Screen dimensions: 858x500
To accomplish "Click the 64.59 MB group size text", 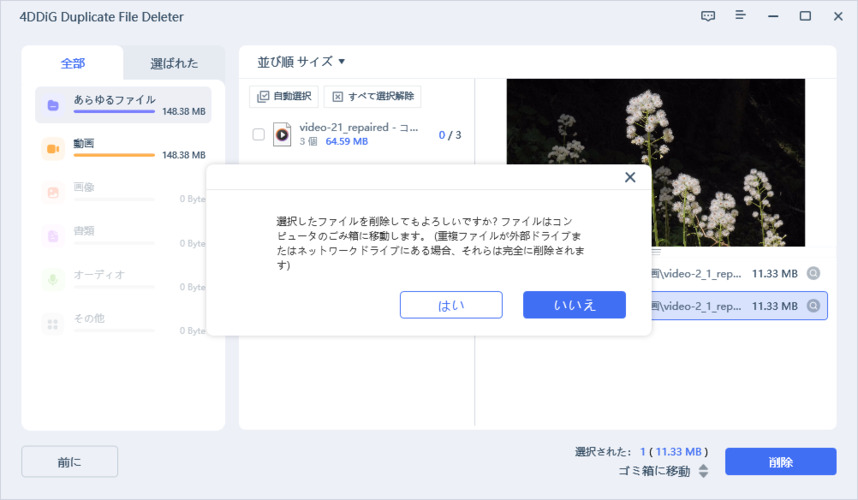I will pos(346,142).
